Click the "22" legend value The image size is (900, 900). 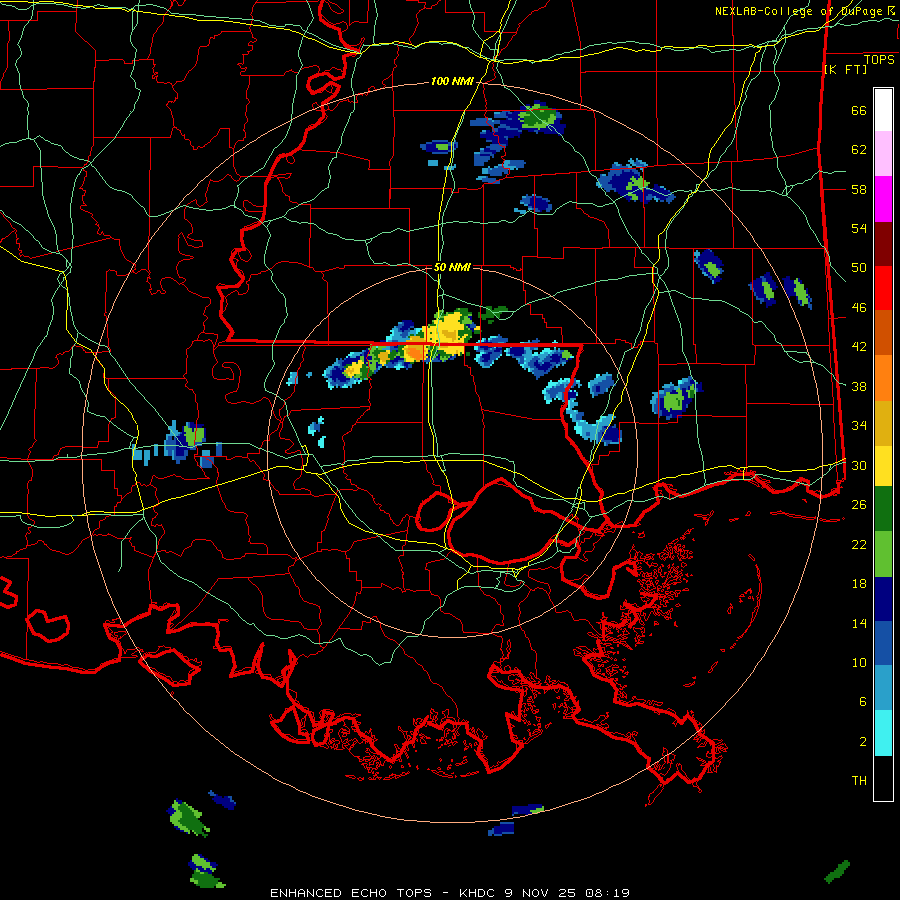click(x=859, y=544)
